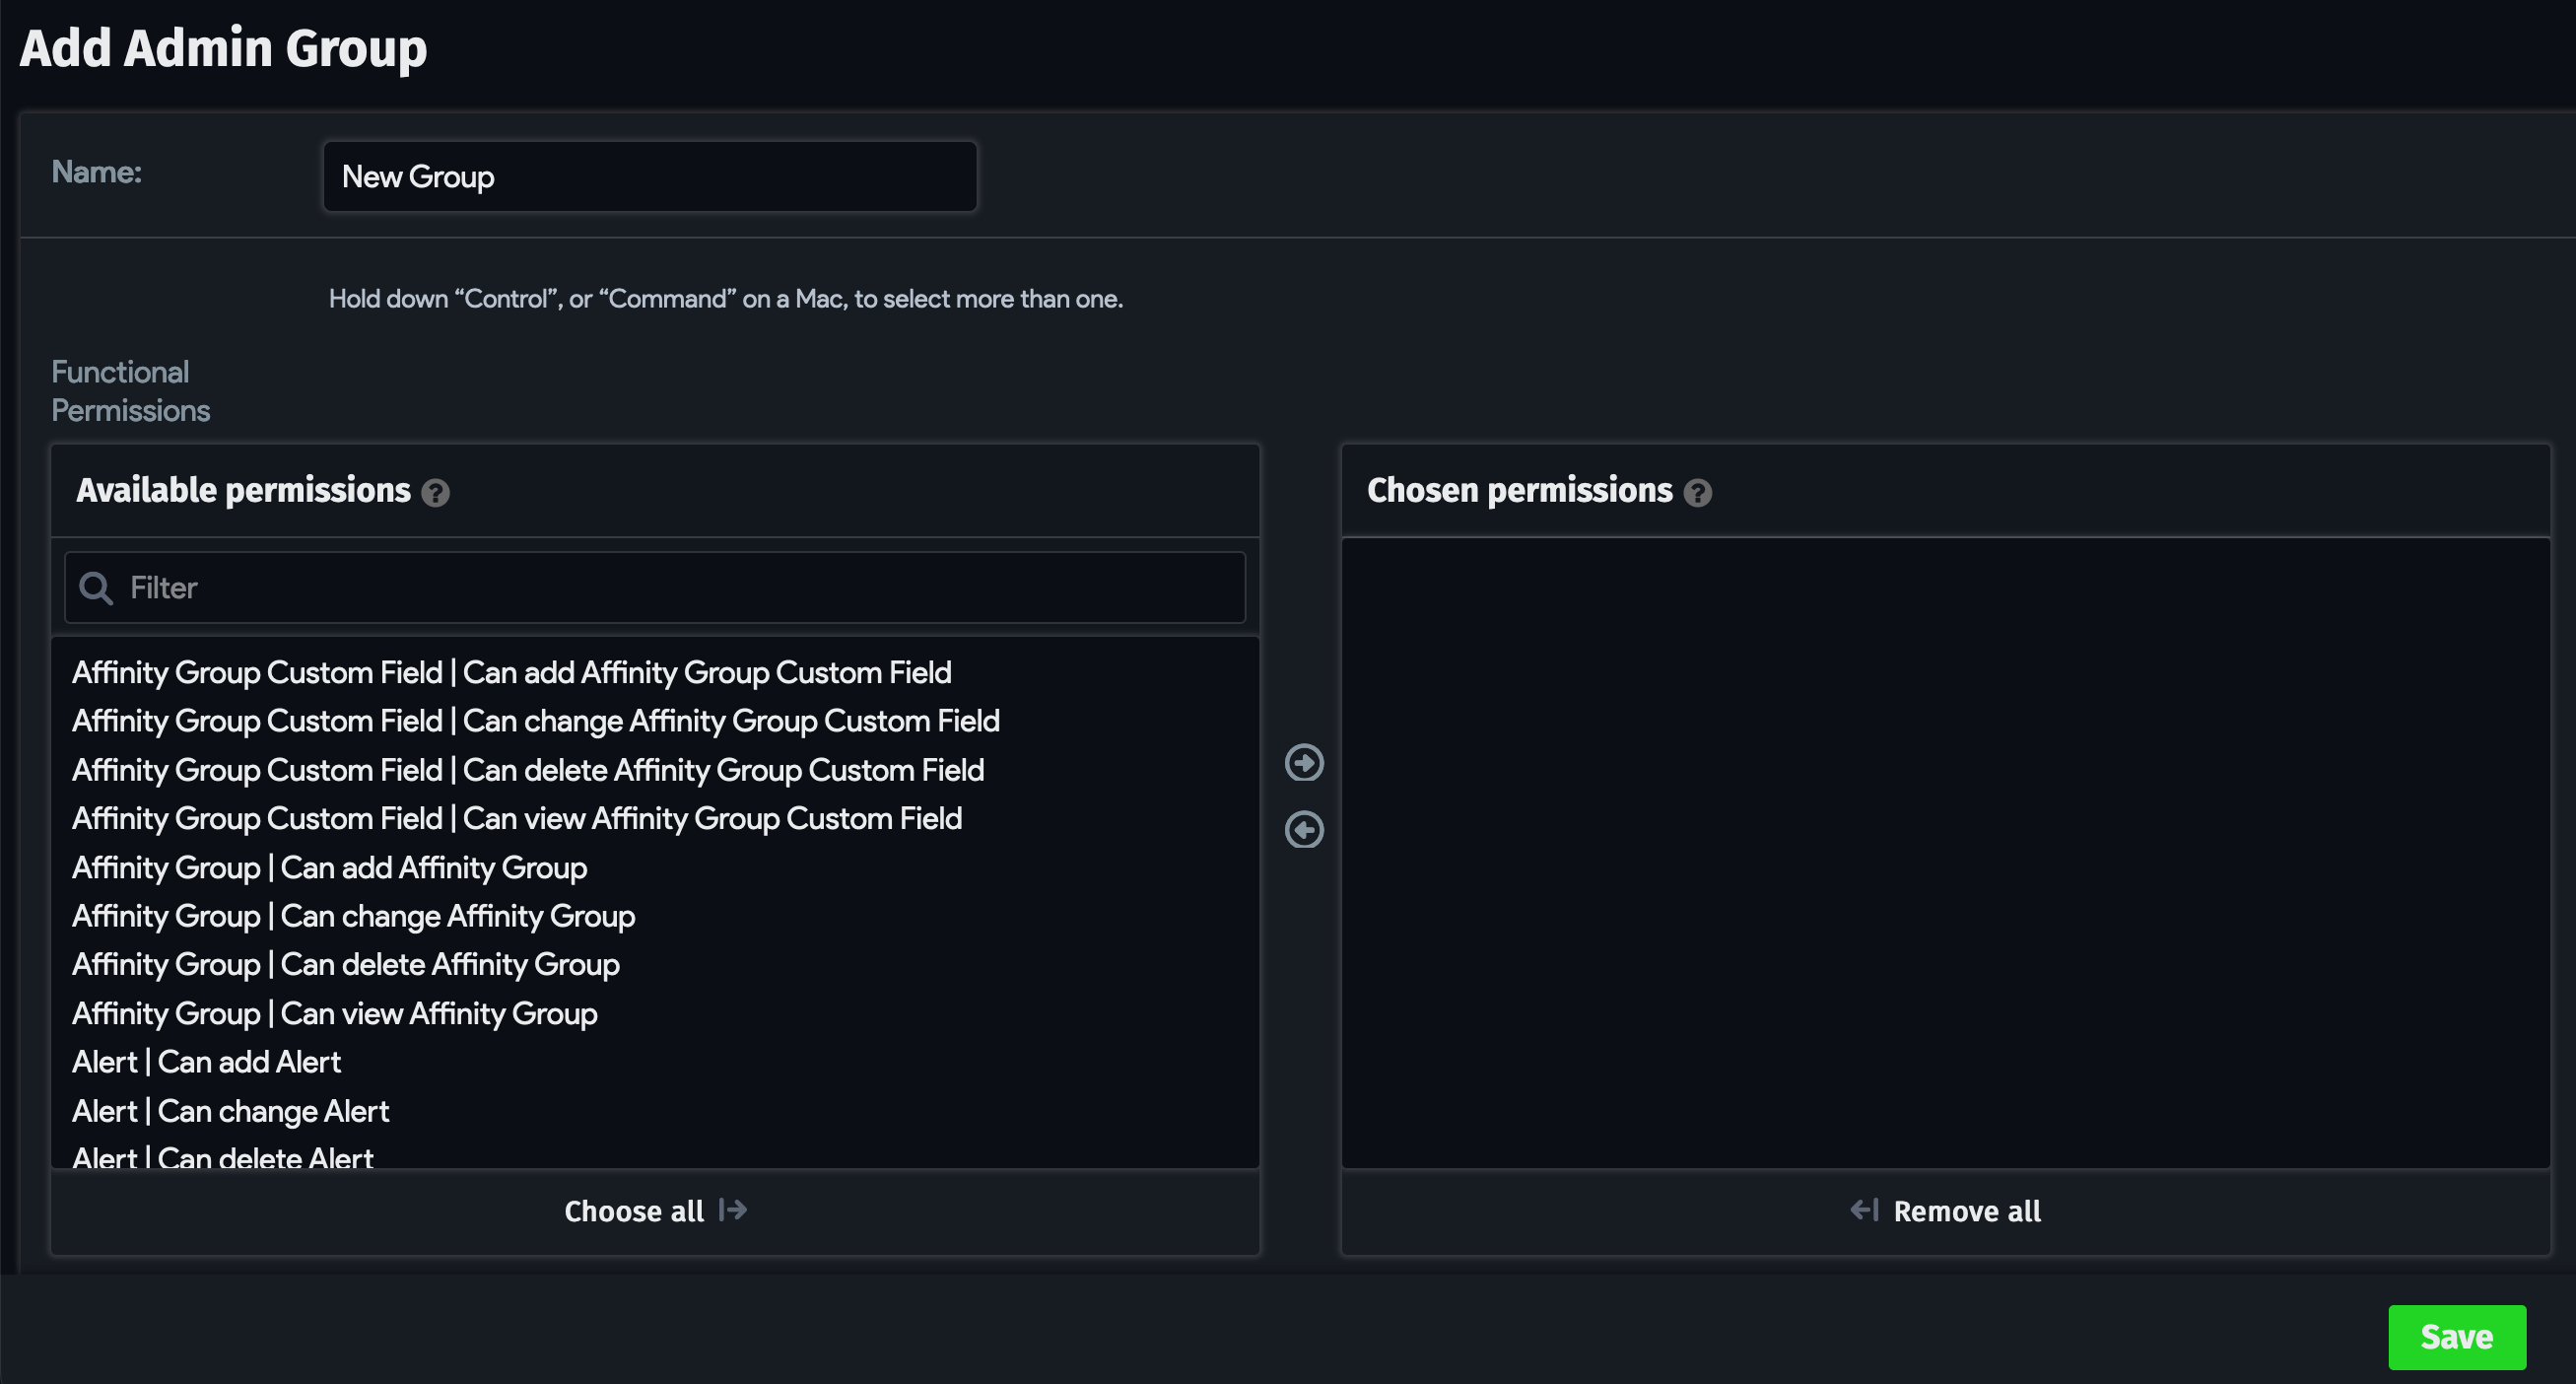Select the Alert | Can change Alert permission
Image resolution: width=2576 pixels, height=1384 pixels.
[230, 1110]
